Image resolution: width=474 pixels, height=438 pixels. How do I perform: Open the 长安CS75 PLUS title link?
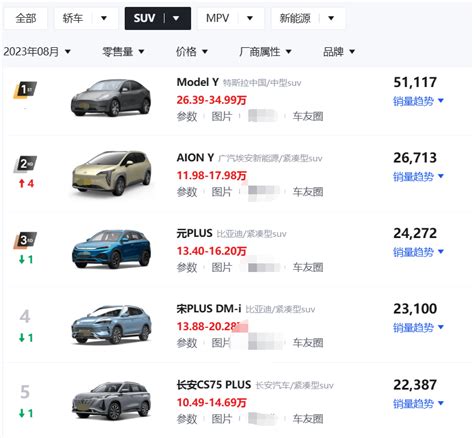point(214,385)
